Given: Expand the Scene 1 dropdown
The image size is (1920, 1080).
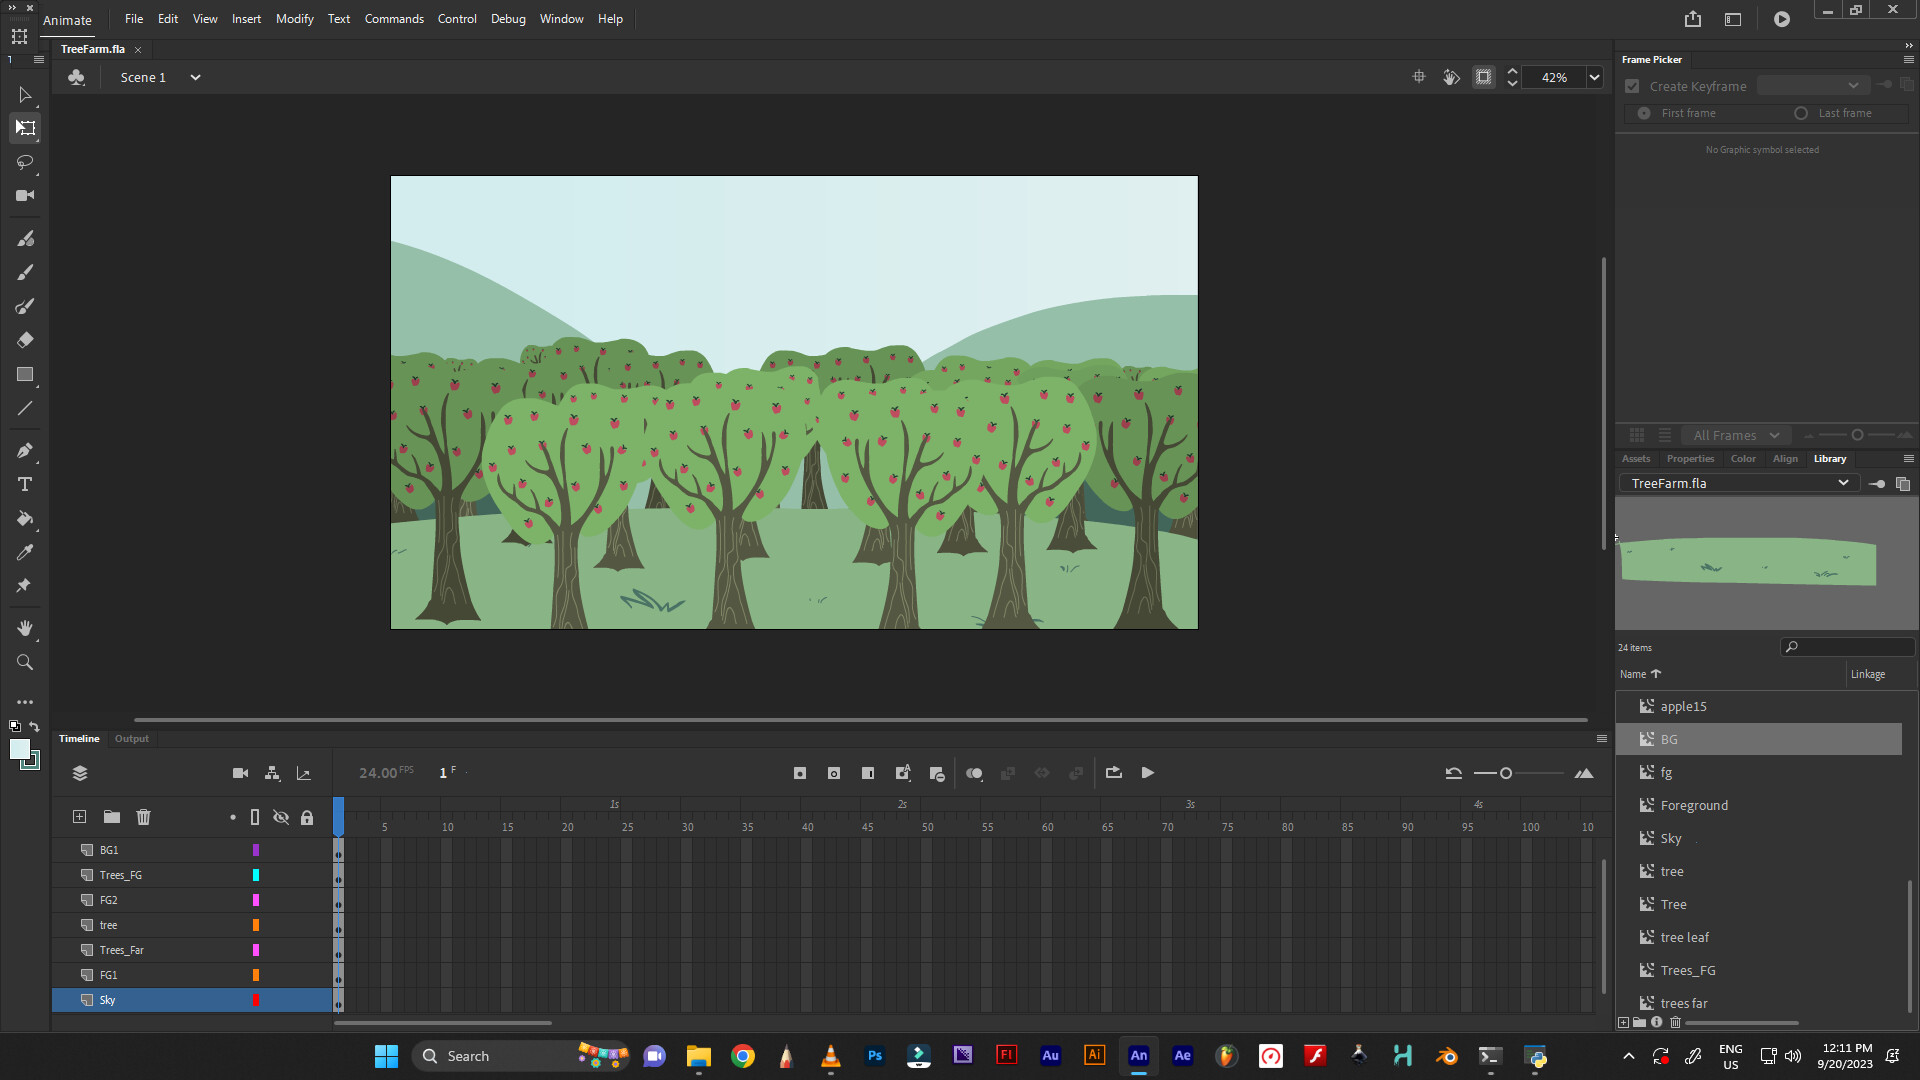Looking at the screenshot, I should (x=195, y=77).
